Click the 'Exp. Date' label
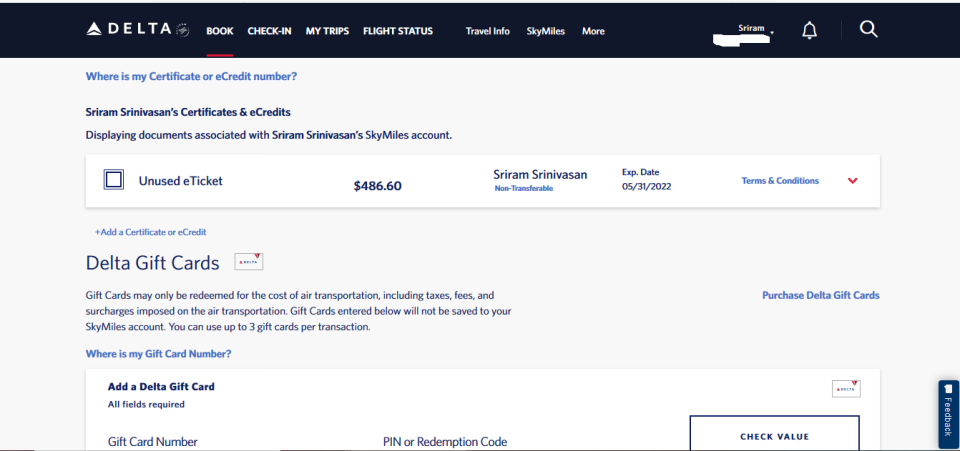Screen dimensions: 960x451 [x=640, y=172]
